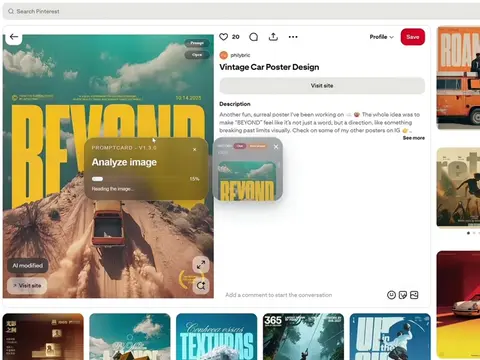Open the orange ROAM van poster pin

click(458, 78)
